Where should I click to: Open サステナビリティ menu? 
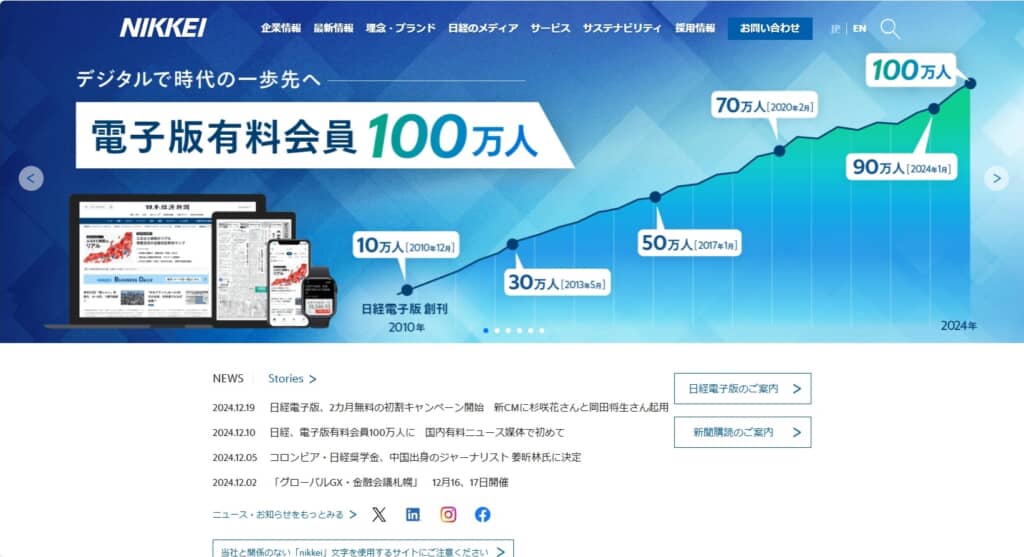[622, 28]
